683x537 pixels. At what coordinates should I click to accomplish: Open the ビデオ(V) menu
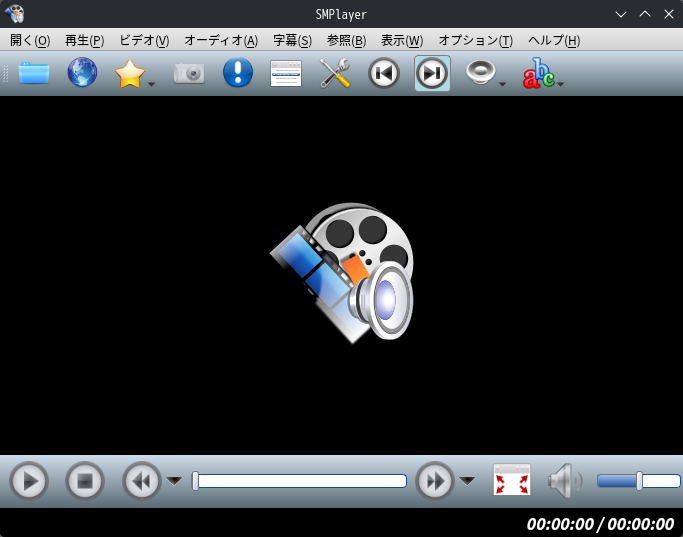point(144,41)
